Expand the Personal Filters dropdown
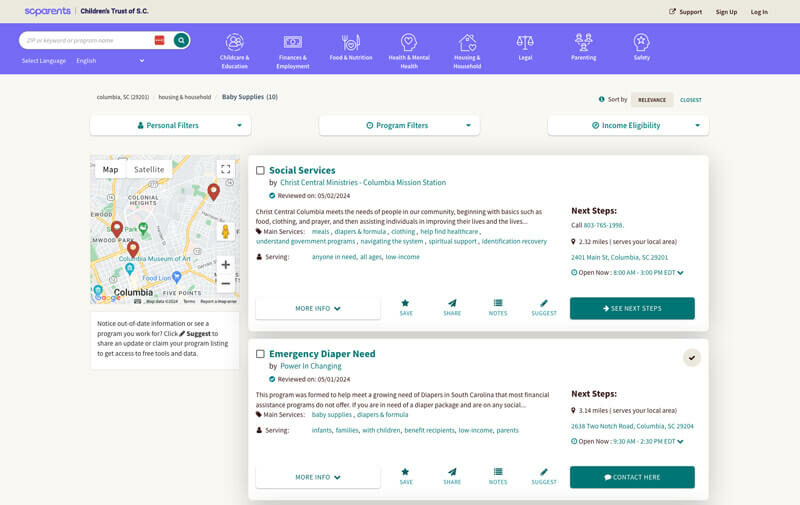The width and height of the screenshot is (800, 505). coord(170,125)
